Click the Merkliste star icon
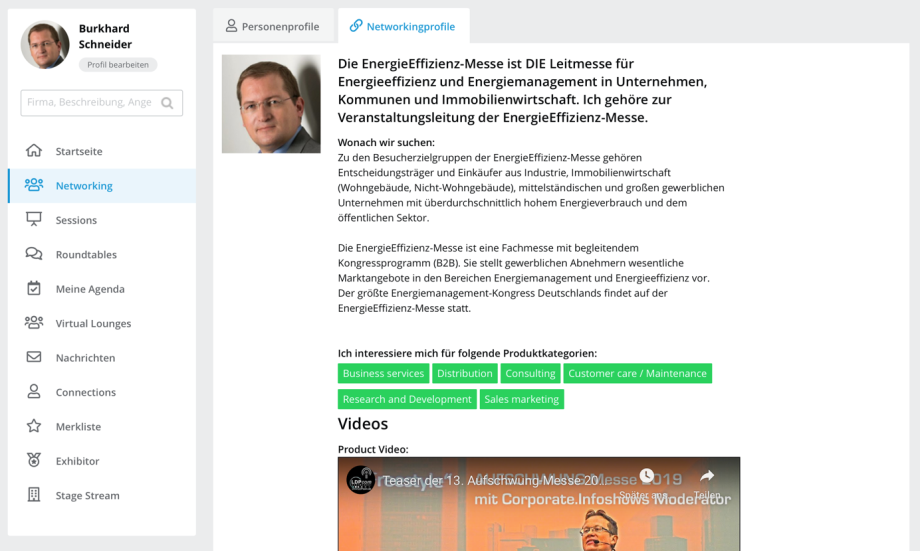The image size is (920, 551). tap(34, 426)
